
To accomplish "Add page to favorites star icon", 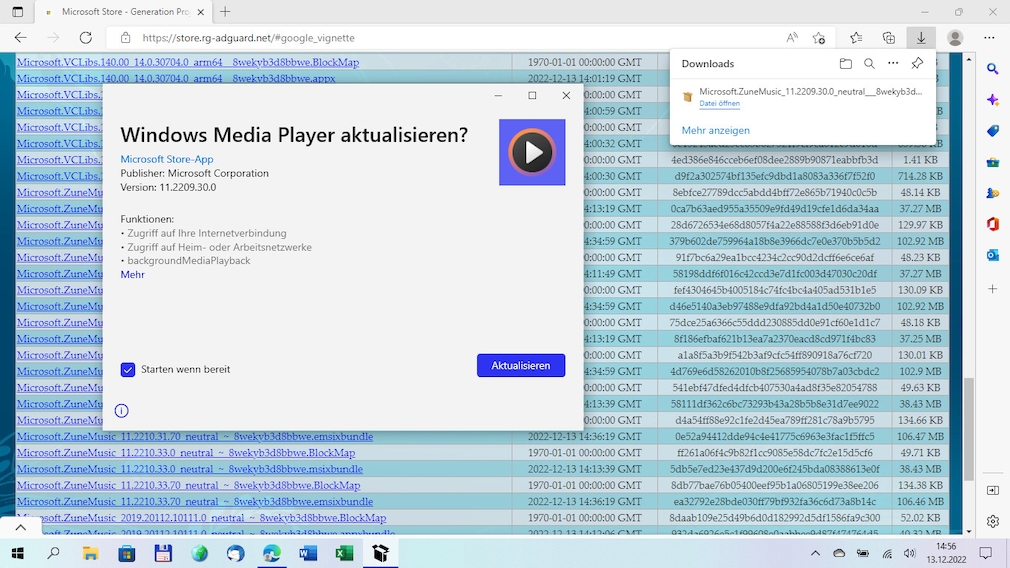I will point(819,37).
